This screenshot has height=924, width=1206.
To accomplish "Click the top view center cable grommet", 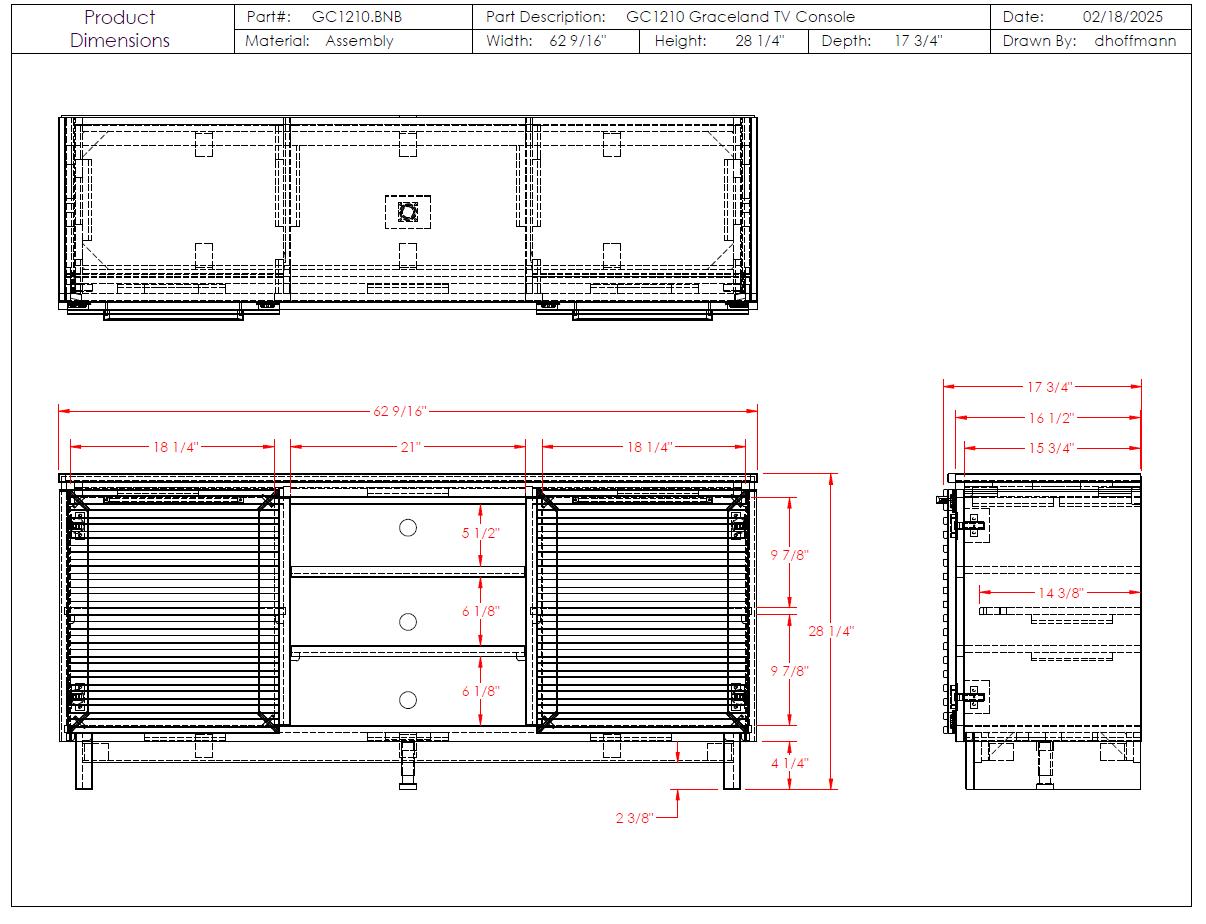I will click(x=408, y=212).
